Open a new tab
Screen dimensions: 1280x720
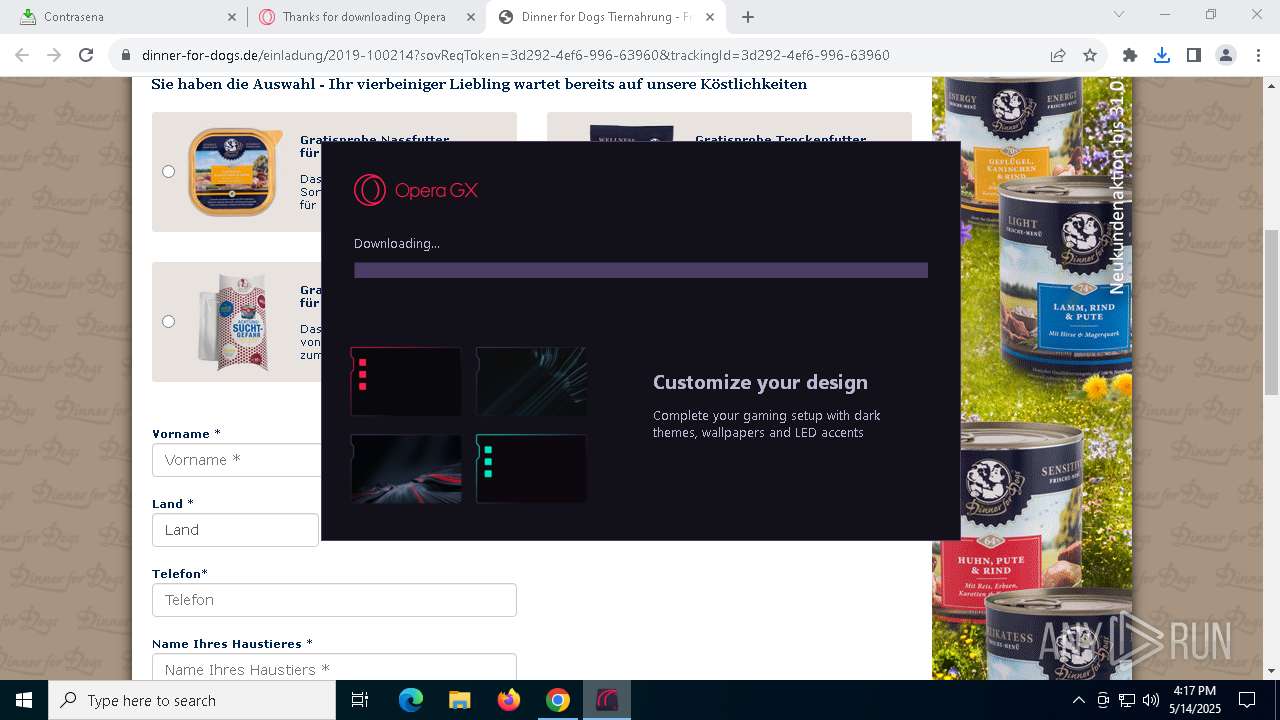tap(748, 17)
